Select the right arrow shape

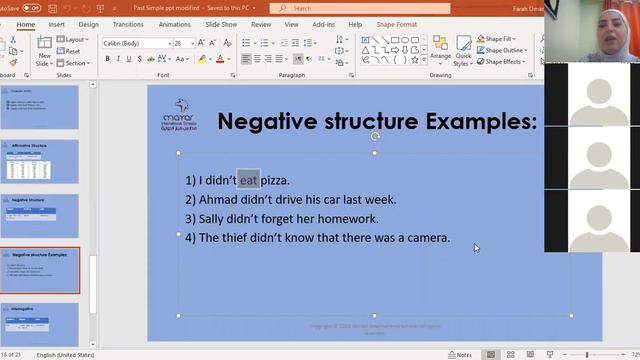pos(395,50)
